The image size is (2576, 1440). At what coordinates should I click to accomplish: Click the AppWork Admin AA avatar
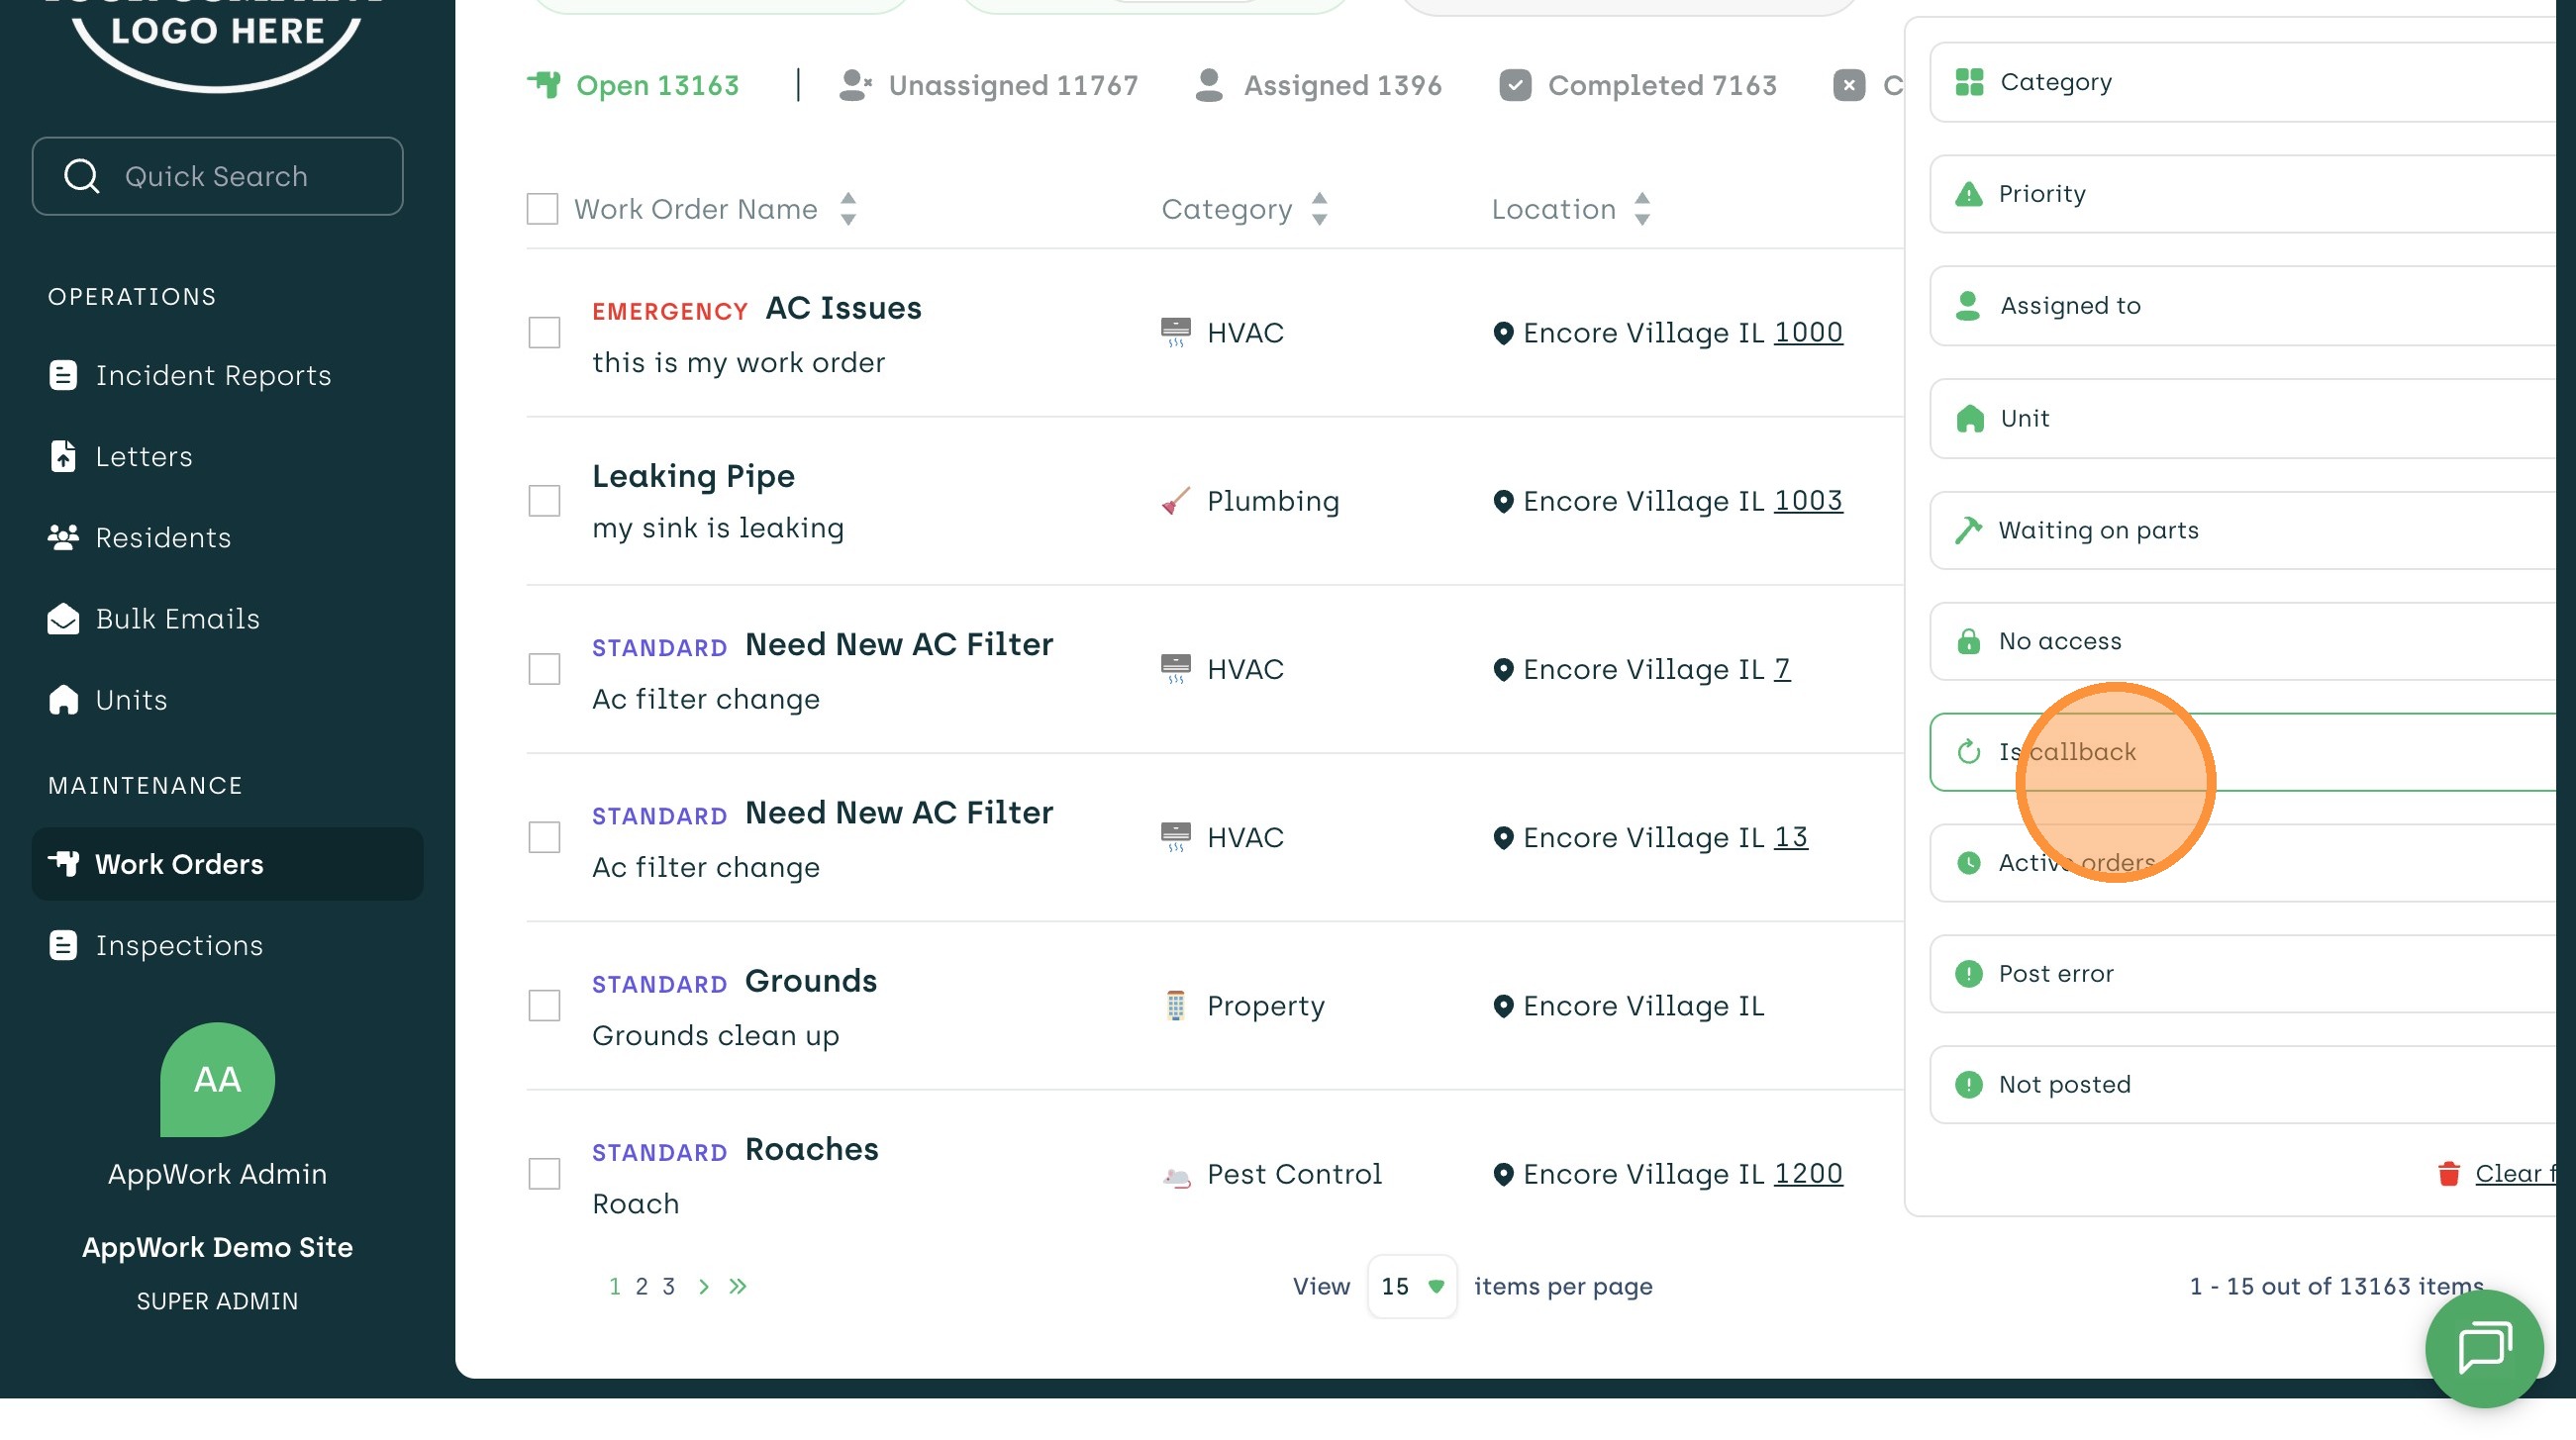point(217,1079)
